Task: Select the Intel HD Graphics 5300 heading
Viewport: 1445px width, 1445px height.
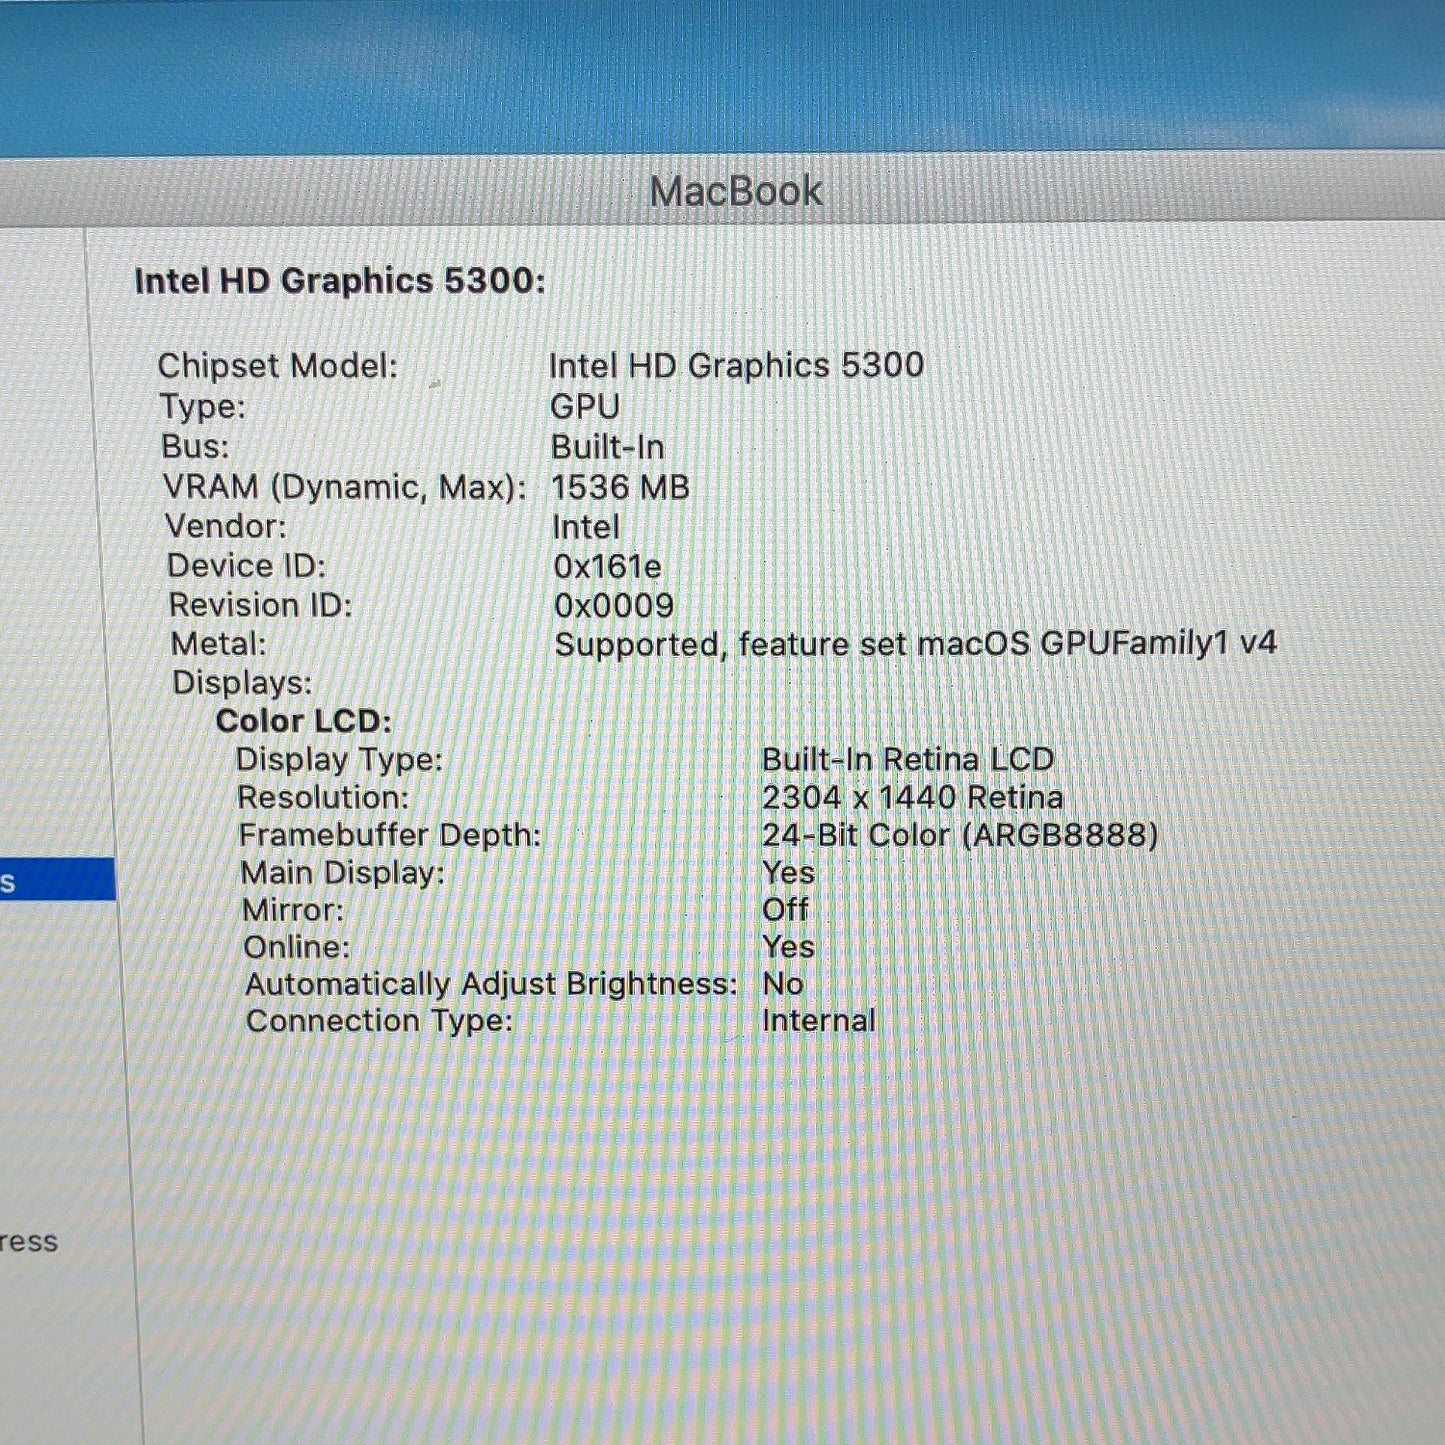Action: tap(340, 281)
